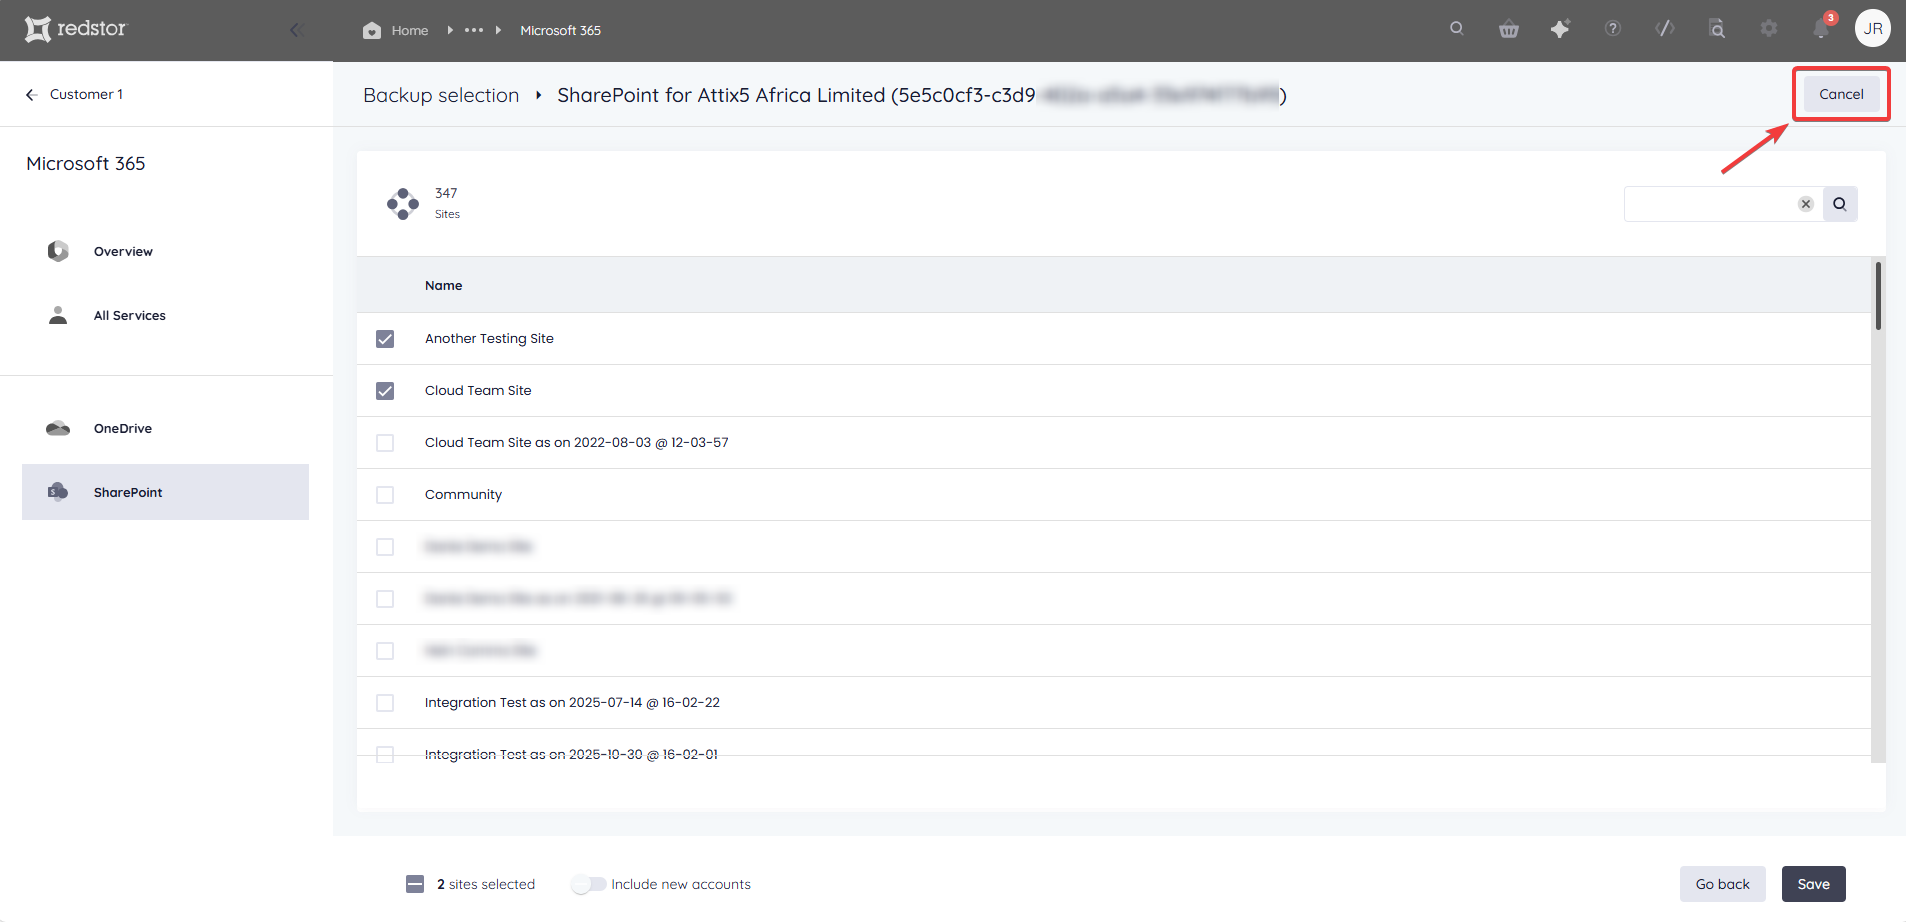
Task: Click the Sites icon next to 347
Action: click(x=403, y=204)
